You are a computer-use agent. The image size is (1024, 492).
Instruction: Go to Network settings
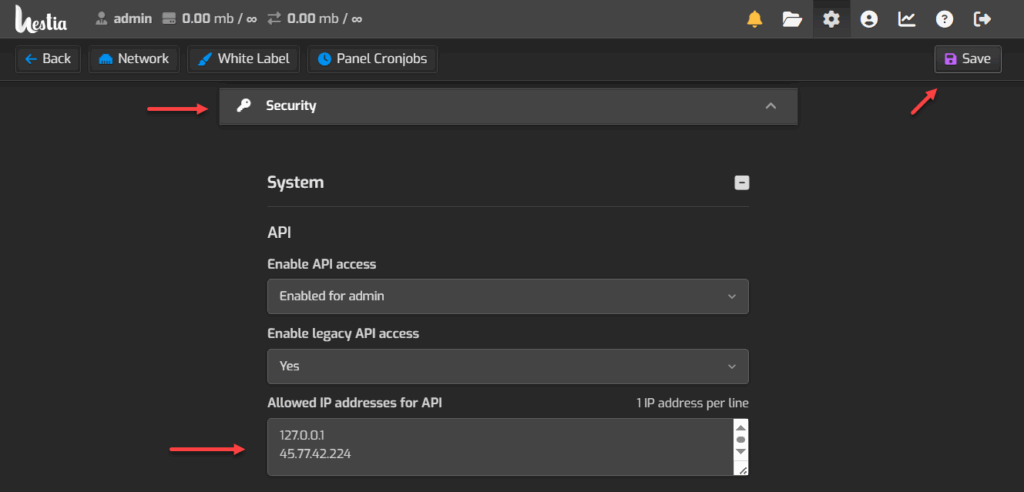point(133,59)
